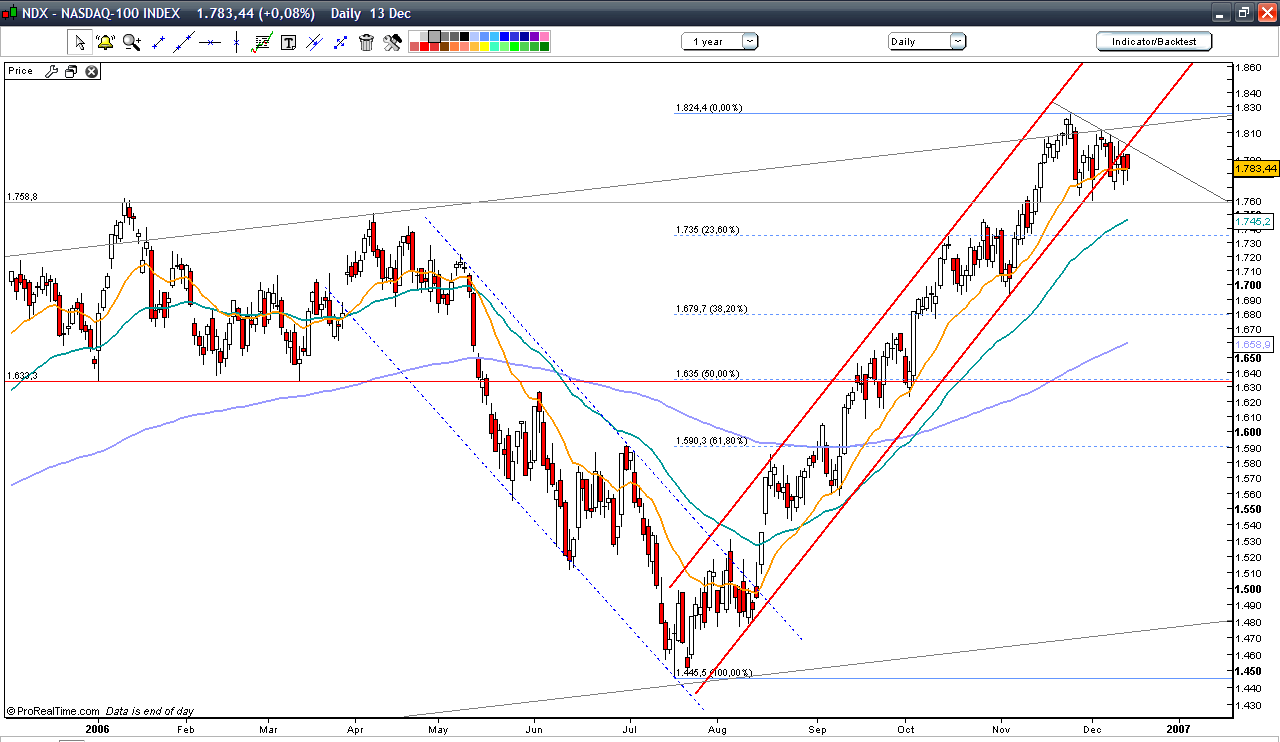The image size is (1280, 742).
Task: Choose the parallel lines drawing tool
Action: coord(316,42)
